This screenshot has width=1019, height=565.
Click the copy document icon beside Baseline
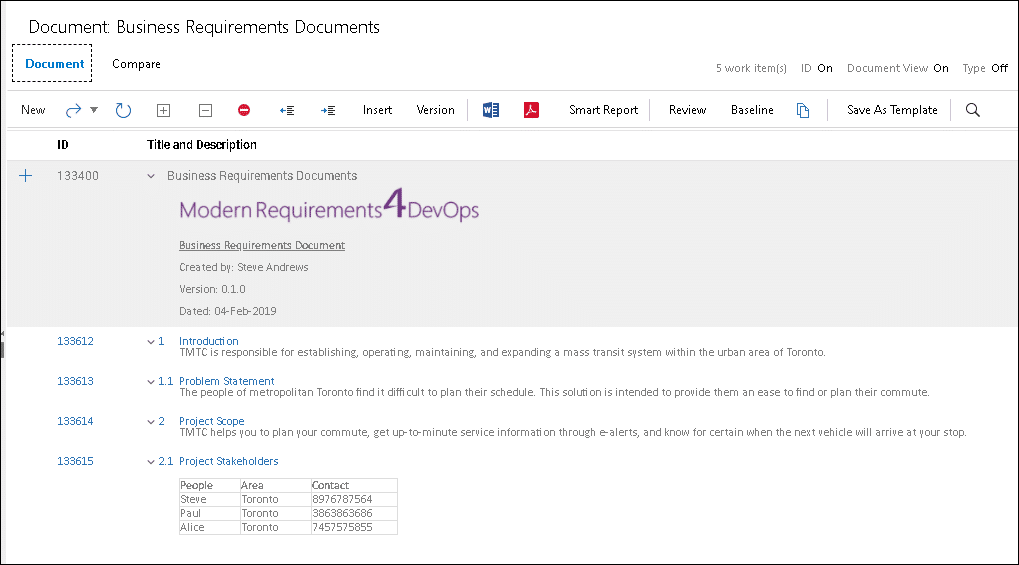[803, 111]
